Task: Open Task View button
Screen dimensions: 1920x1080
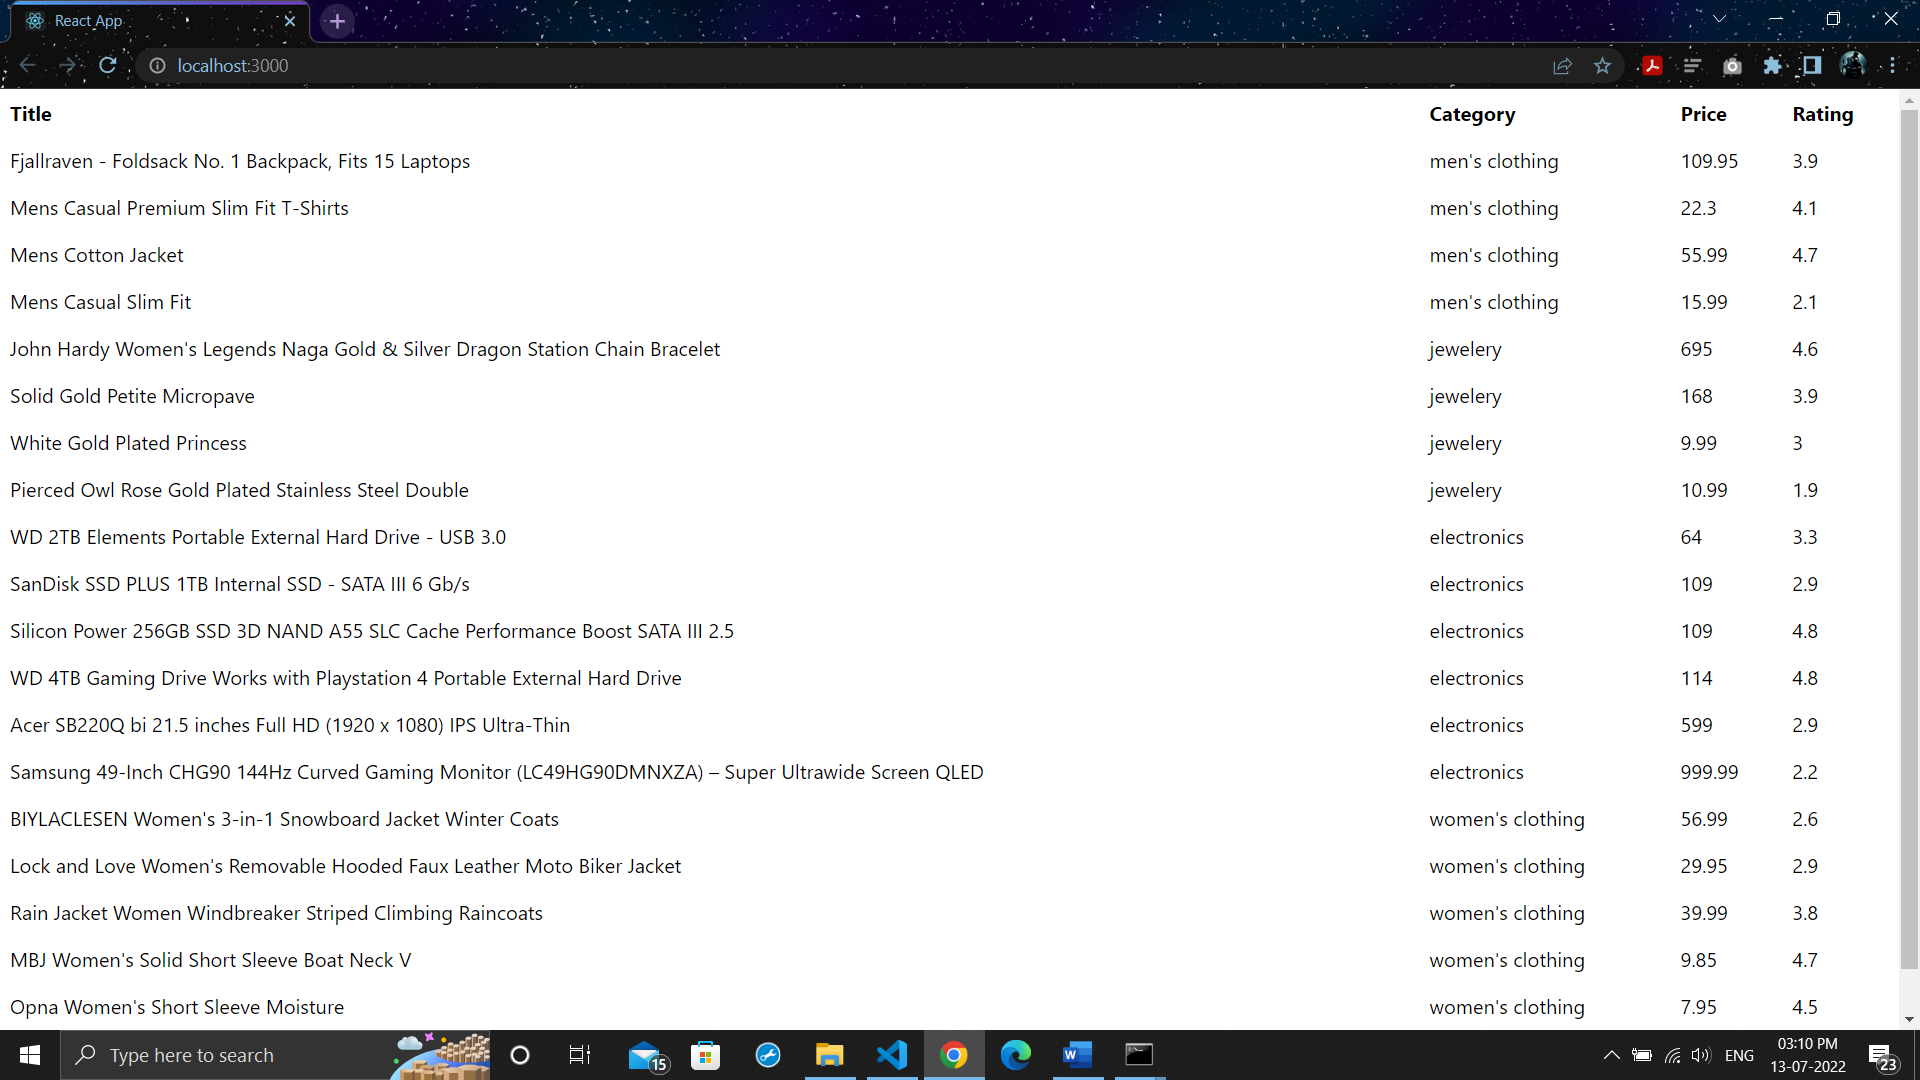Action: pos(580,1055)
